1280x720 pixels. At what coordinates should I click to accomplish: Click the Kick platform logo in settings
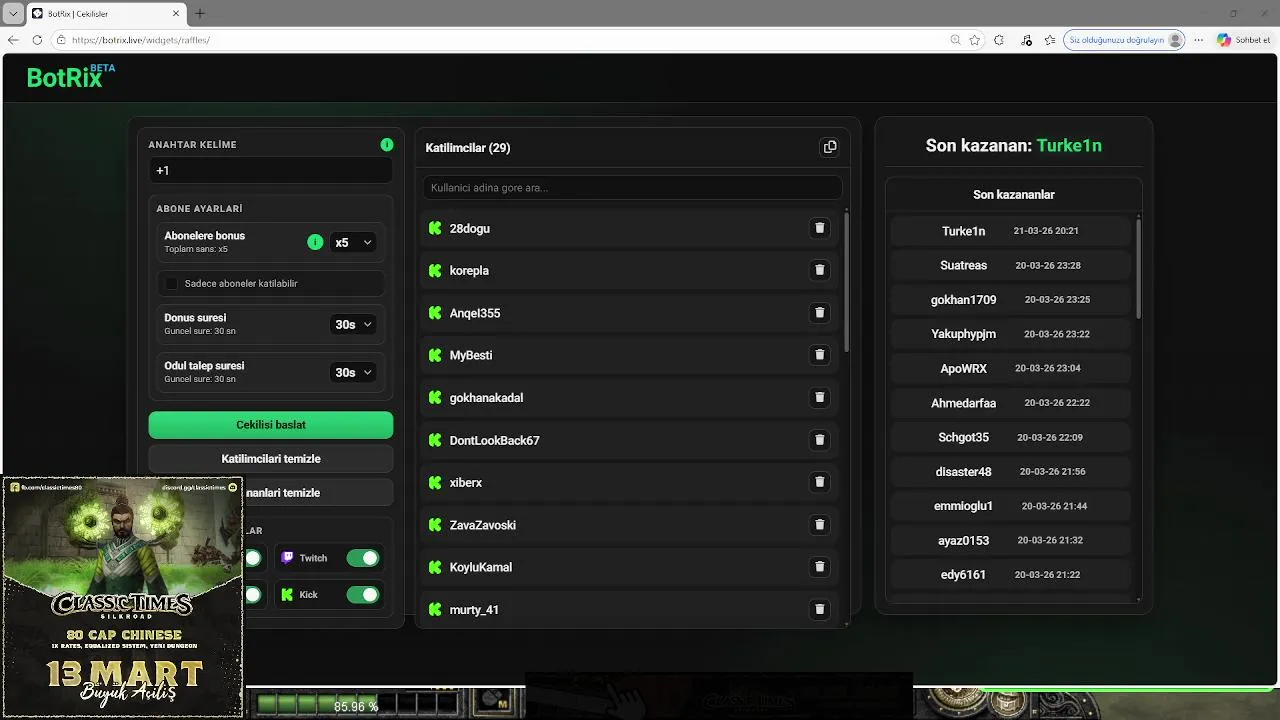tap(287, 595)
